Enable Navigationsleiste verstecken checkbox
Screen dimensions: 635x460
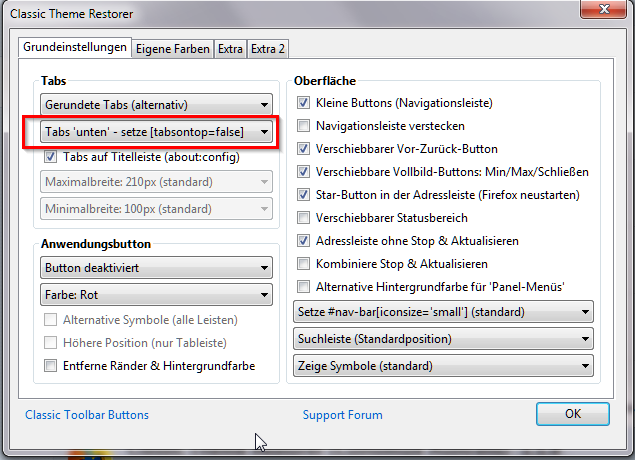304,126
